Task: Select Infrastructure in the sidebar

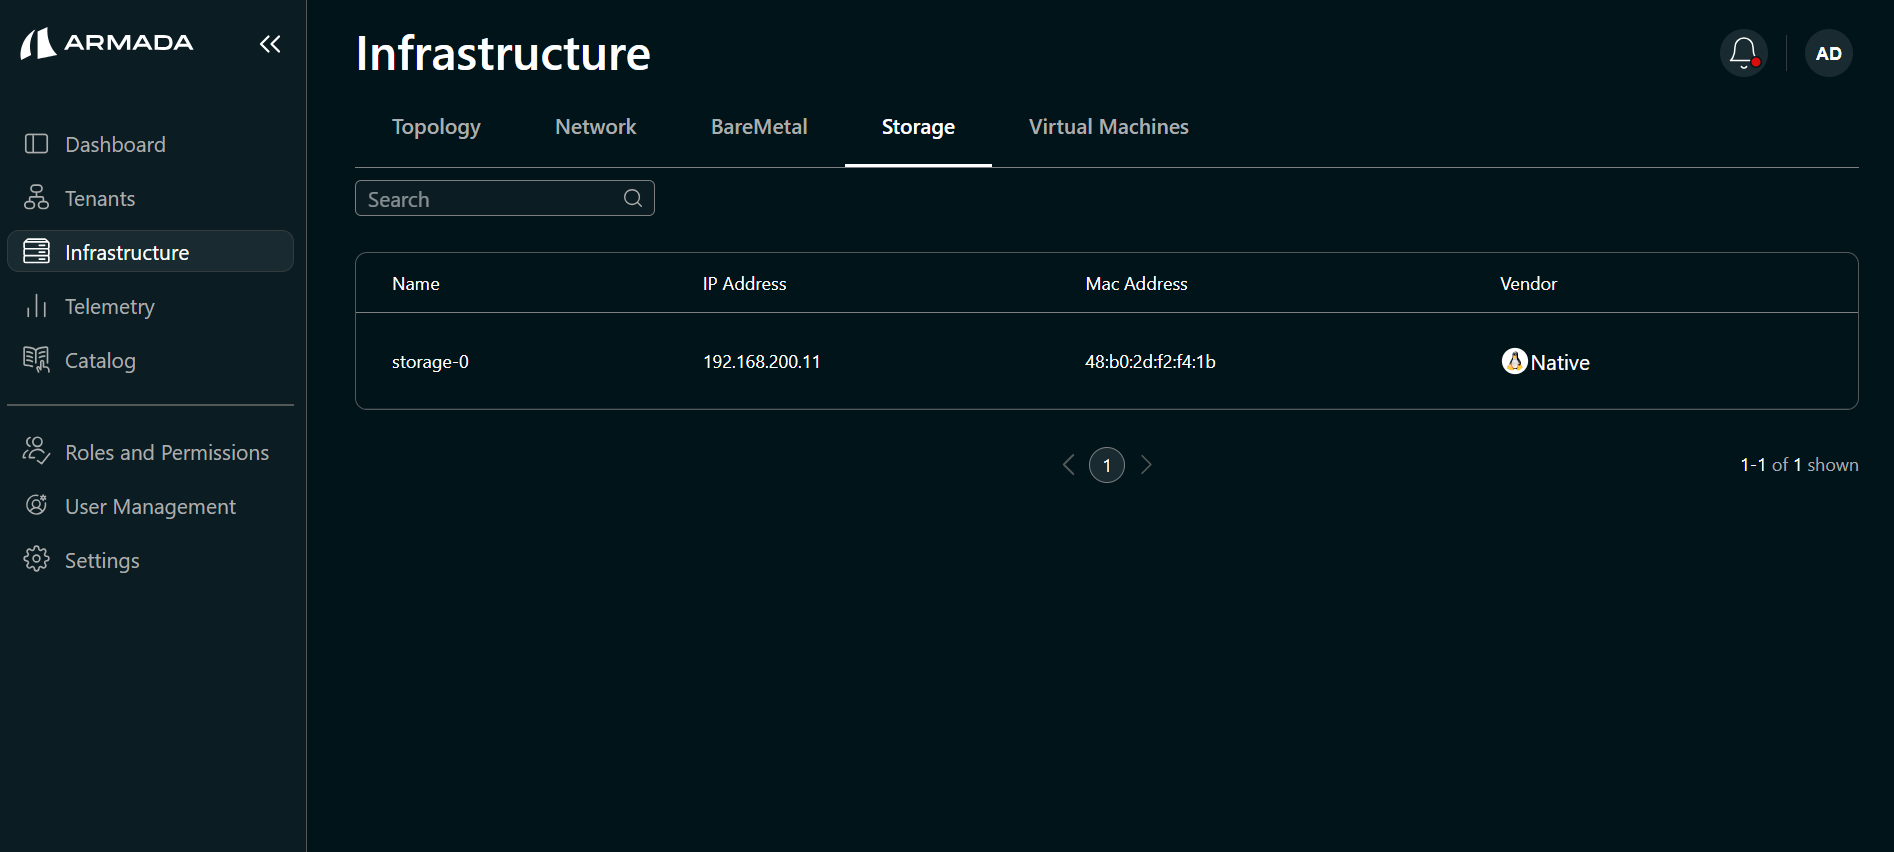Action: pos(150,251)
